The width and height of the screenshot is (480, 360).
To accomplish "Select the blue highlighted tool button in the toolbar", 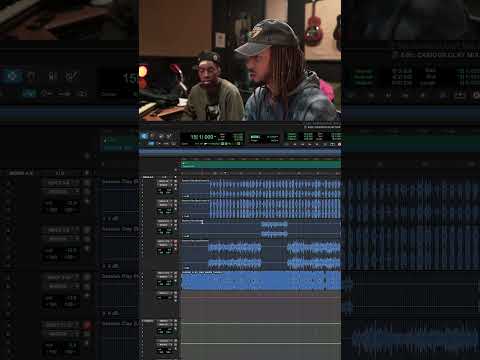I will click(144, 136).
